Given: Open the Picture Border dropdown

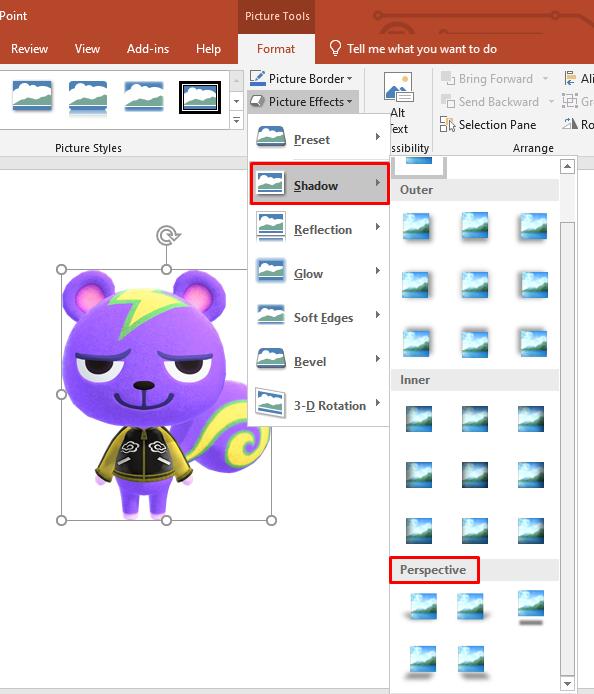Looking at the screenshot, I should coord(301,79).
